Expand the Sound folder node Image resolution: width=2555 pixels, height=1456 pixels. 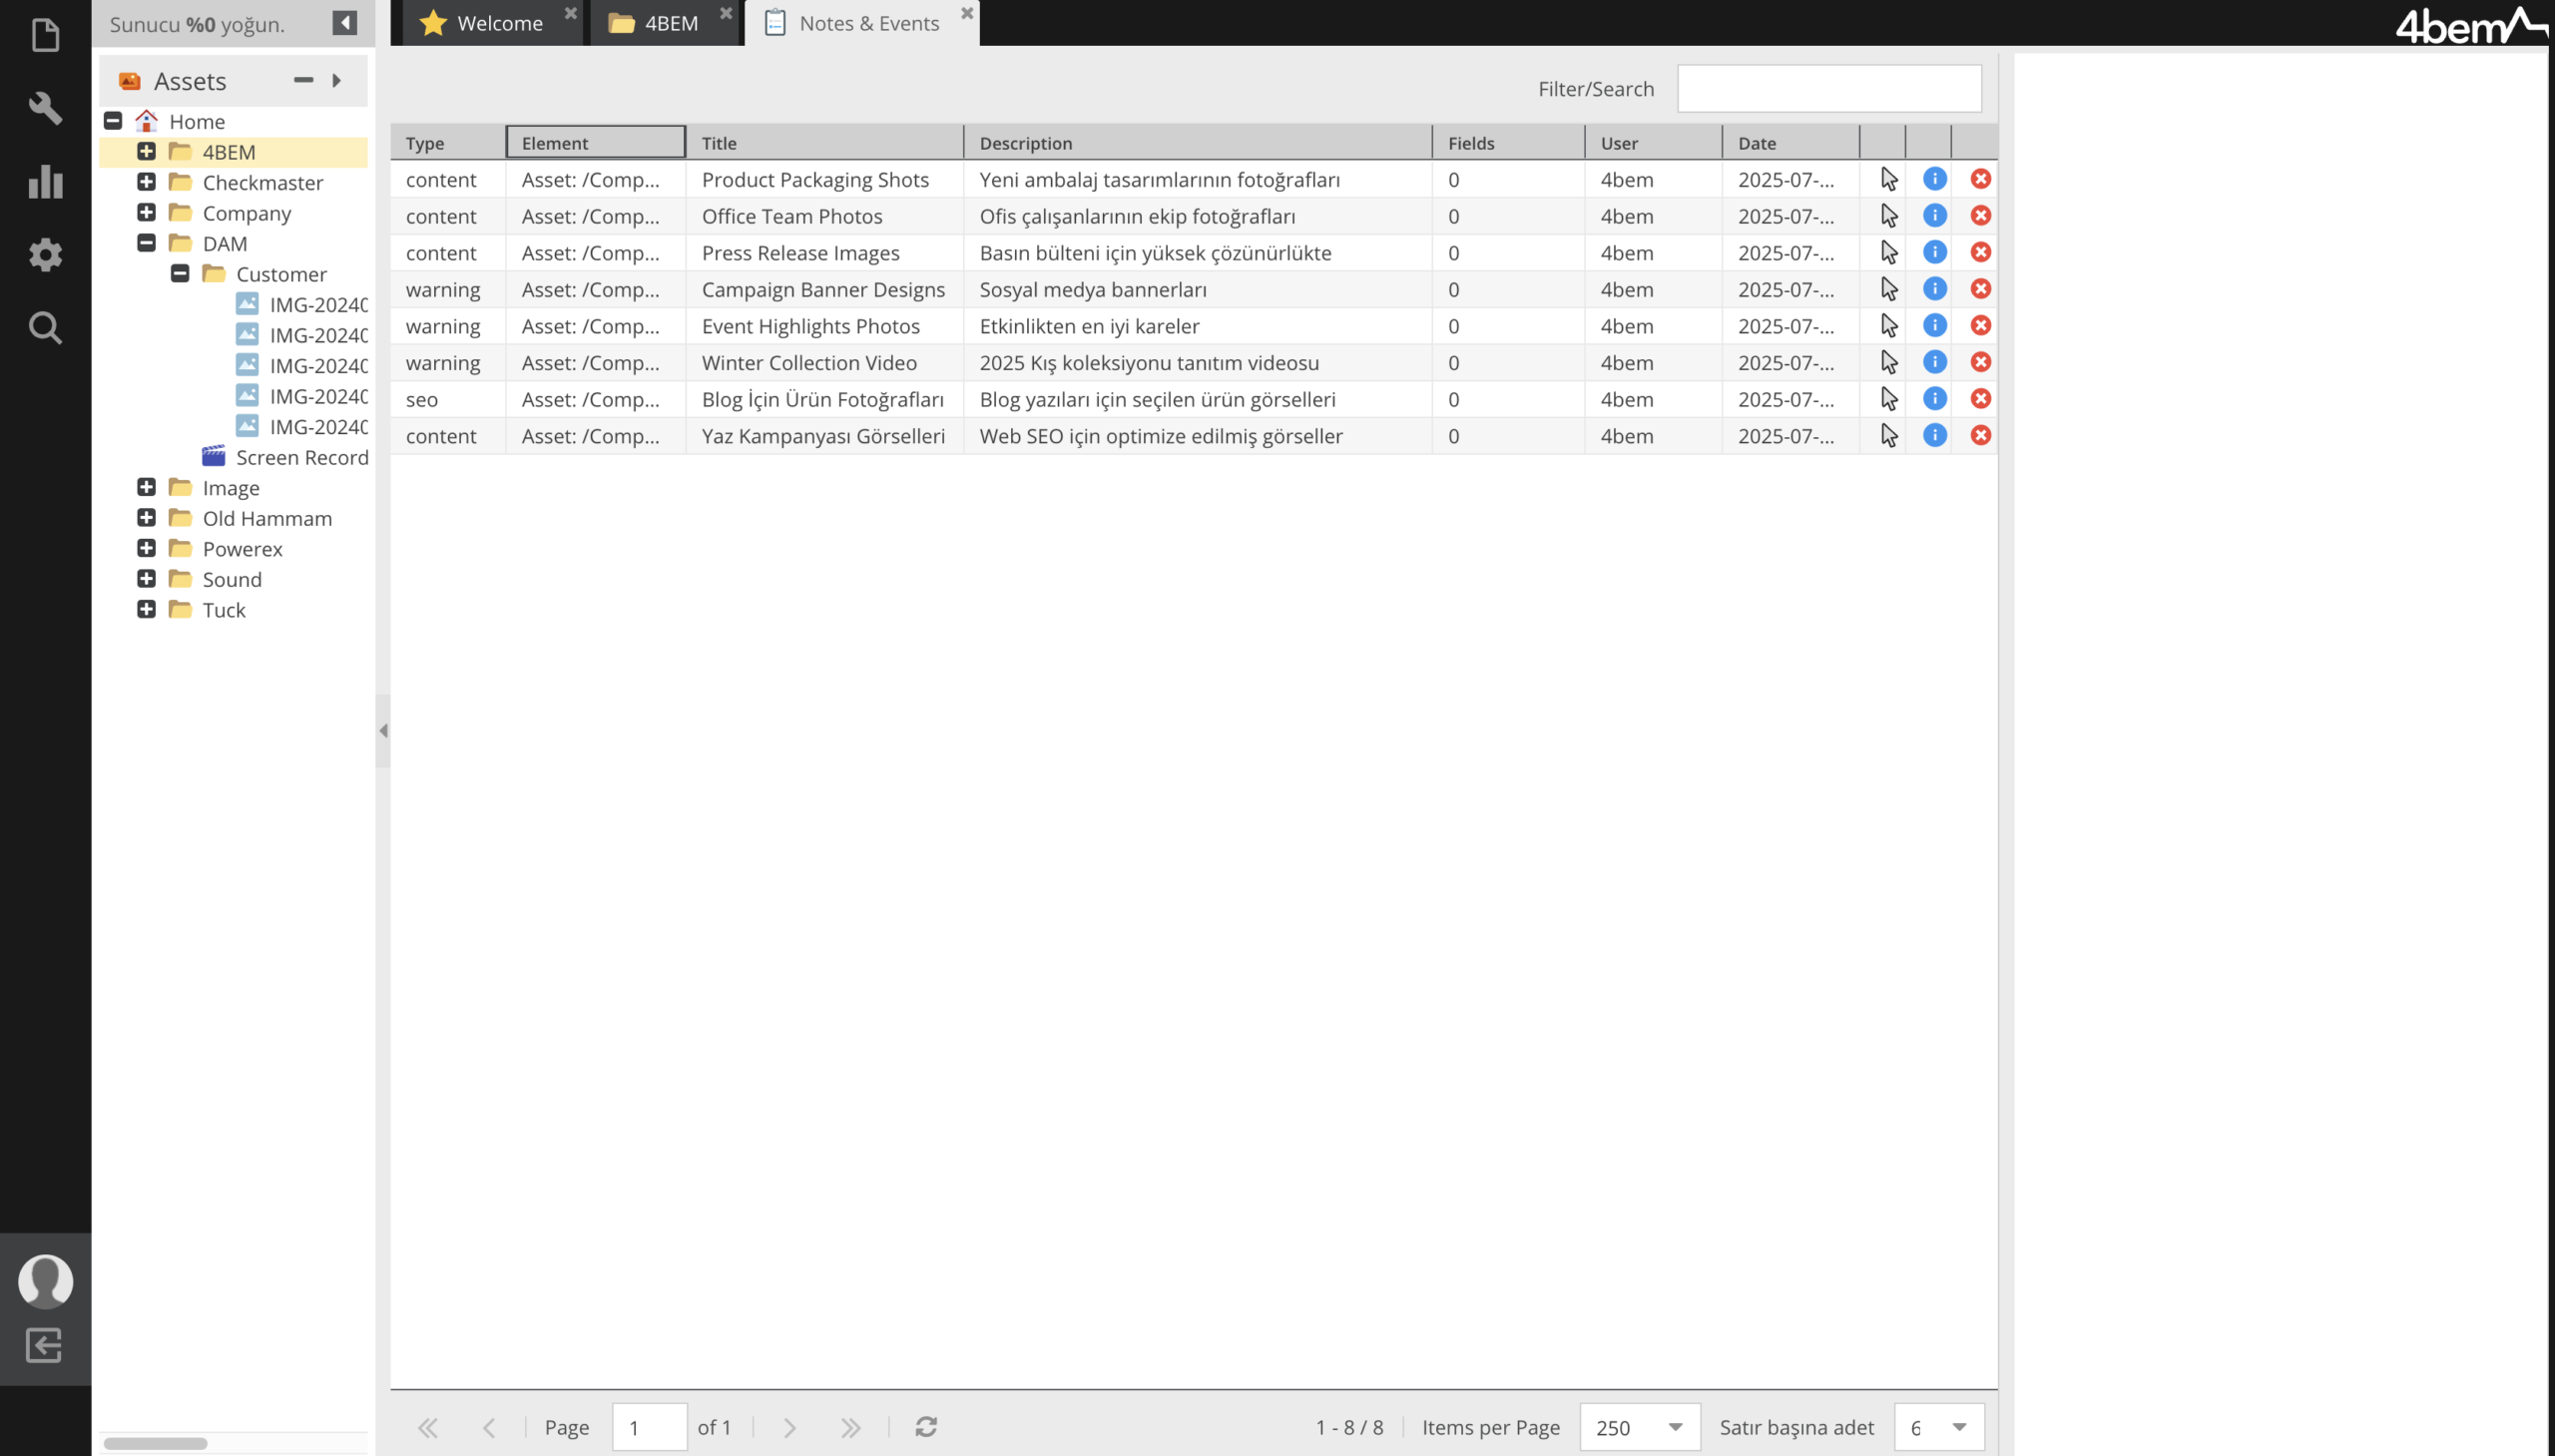tap(146, 579)
